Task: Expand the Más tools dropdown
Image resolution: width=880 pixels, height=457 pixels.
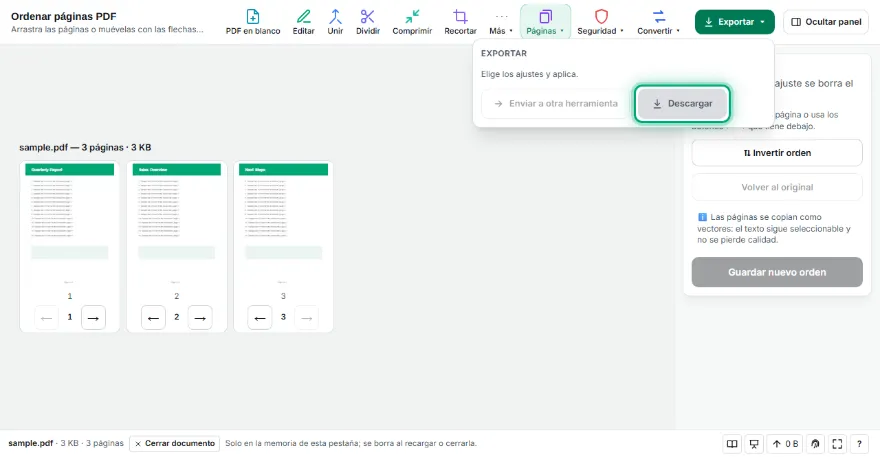Action: tap(501, 22)
